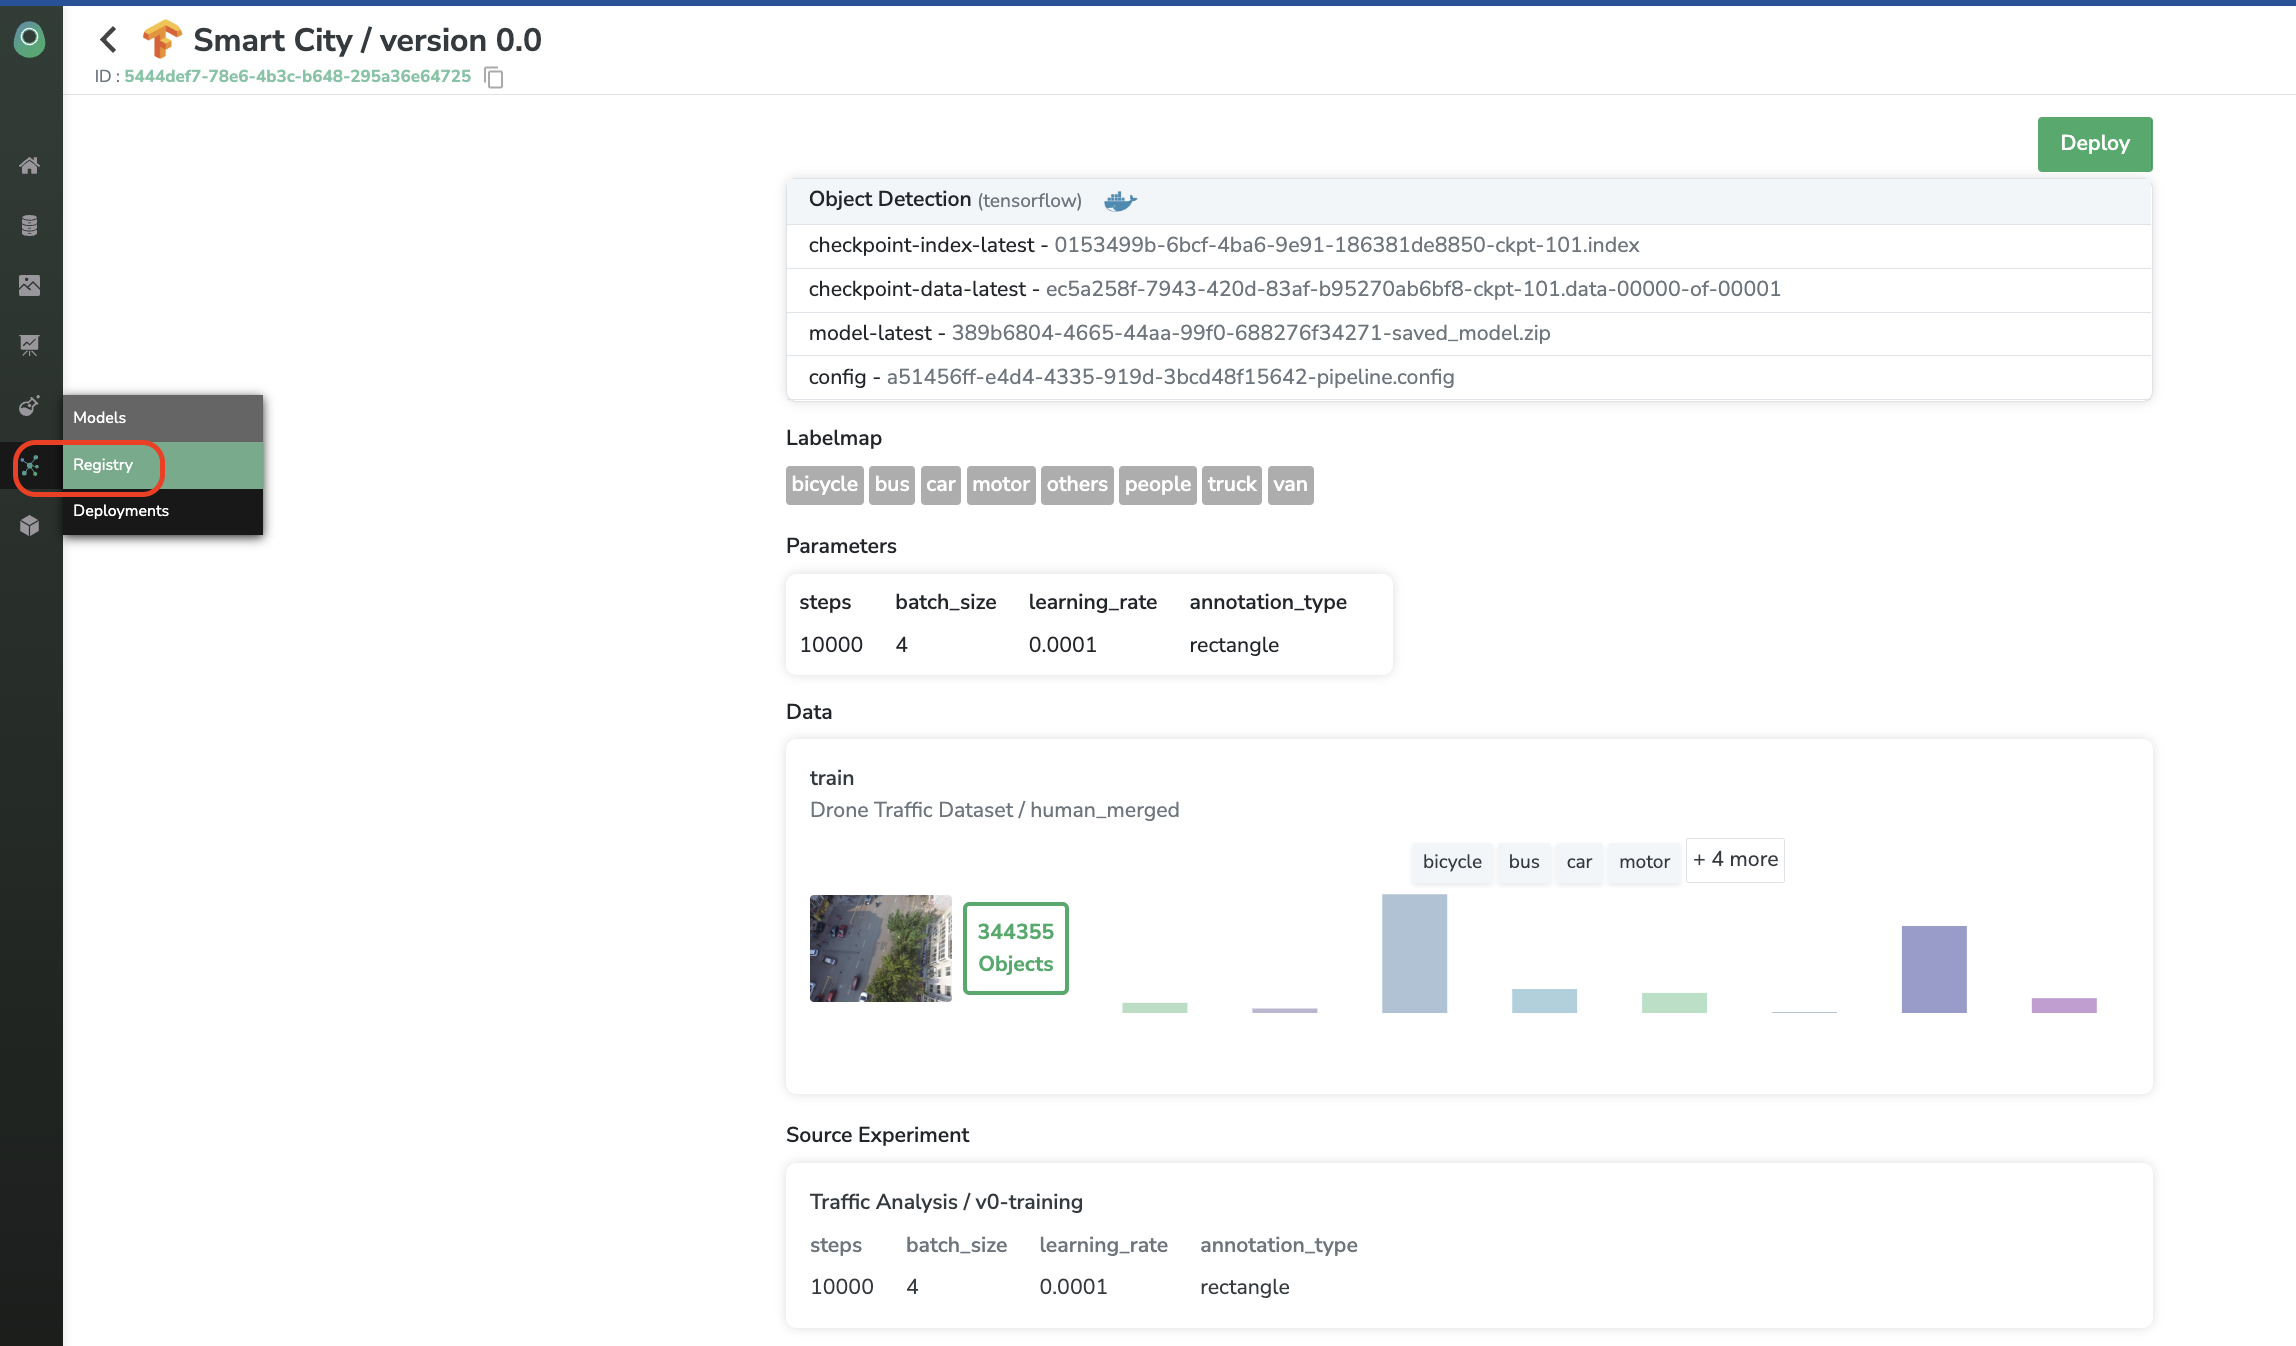Click the Docker whale icon

coord(1120,201)
